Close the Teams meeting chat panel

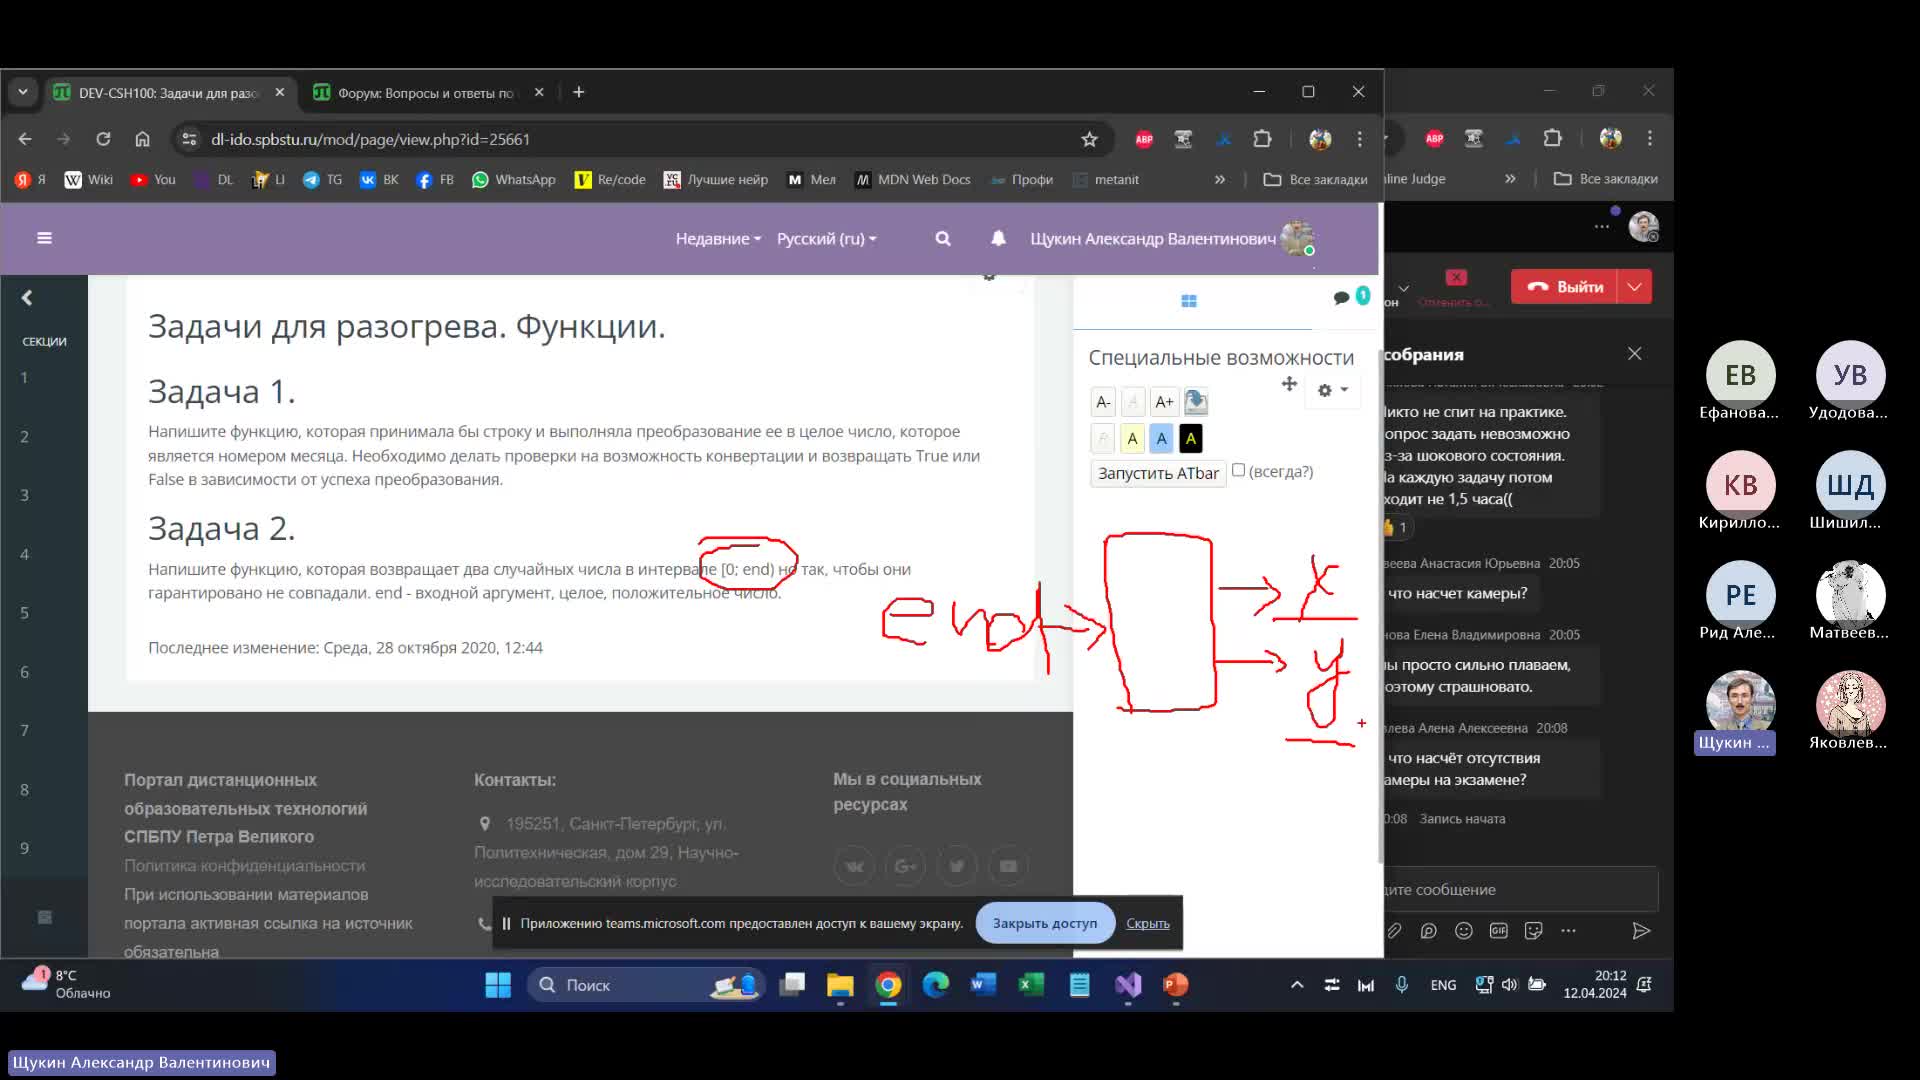pos(1634,354)
